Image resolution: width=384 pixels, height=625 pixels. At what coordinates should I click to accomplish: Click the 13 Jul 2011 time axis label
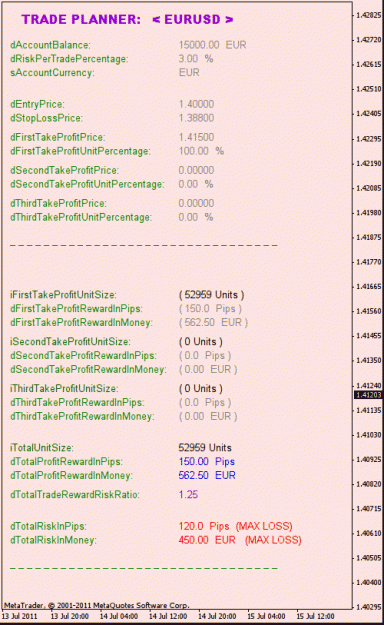[x=19, y=617]
